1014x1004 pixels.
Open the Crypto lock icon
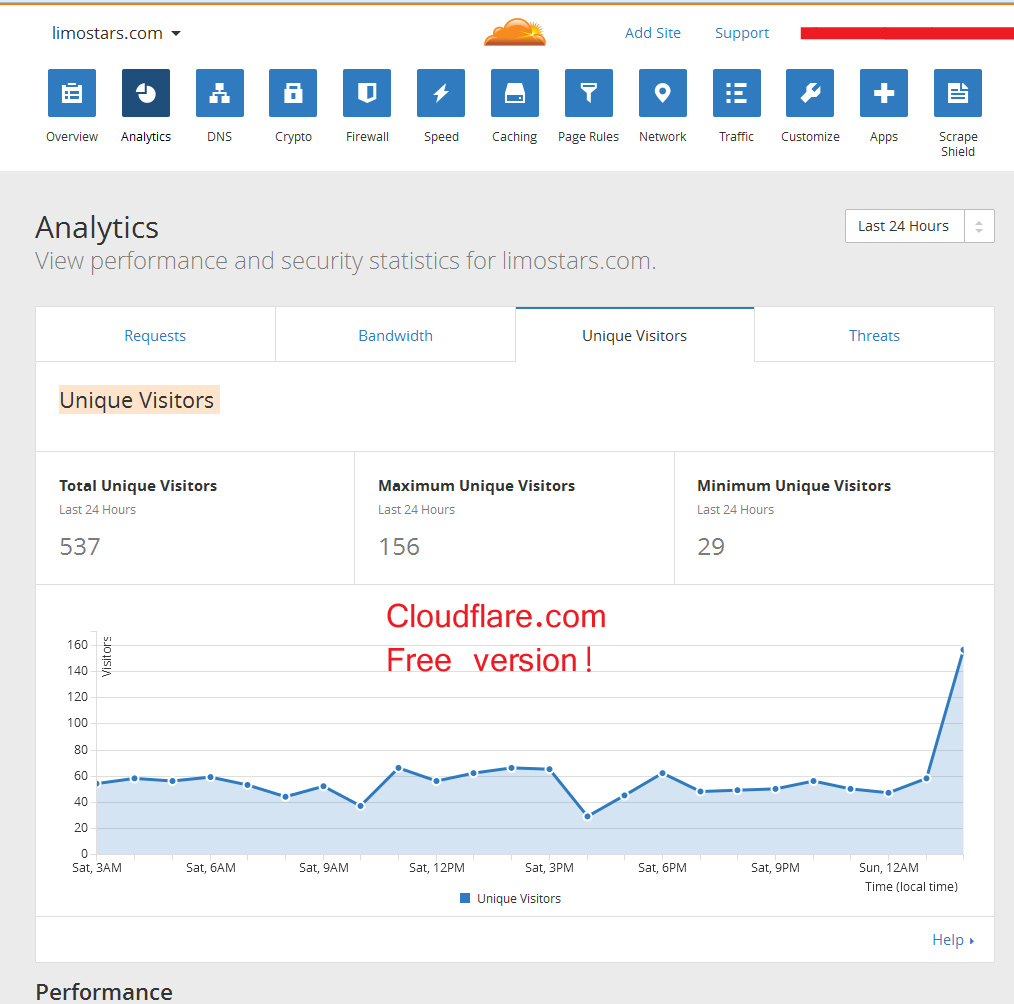293,93
